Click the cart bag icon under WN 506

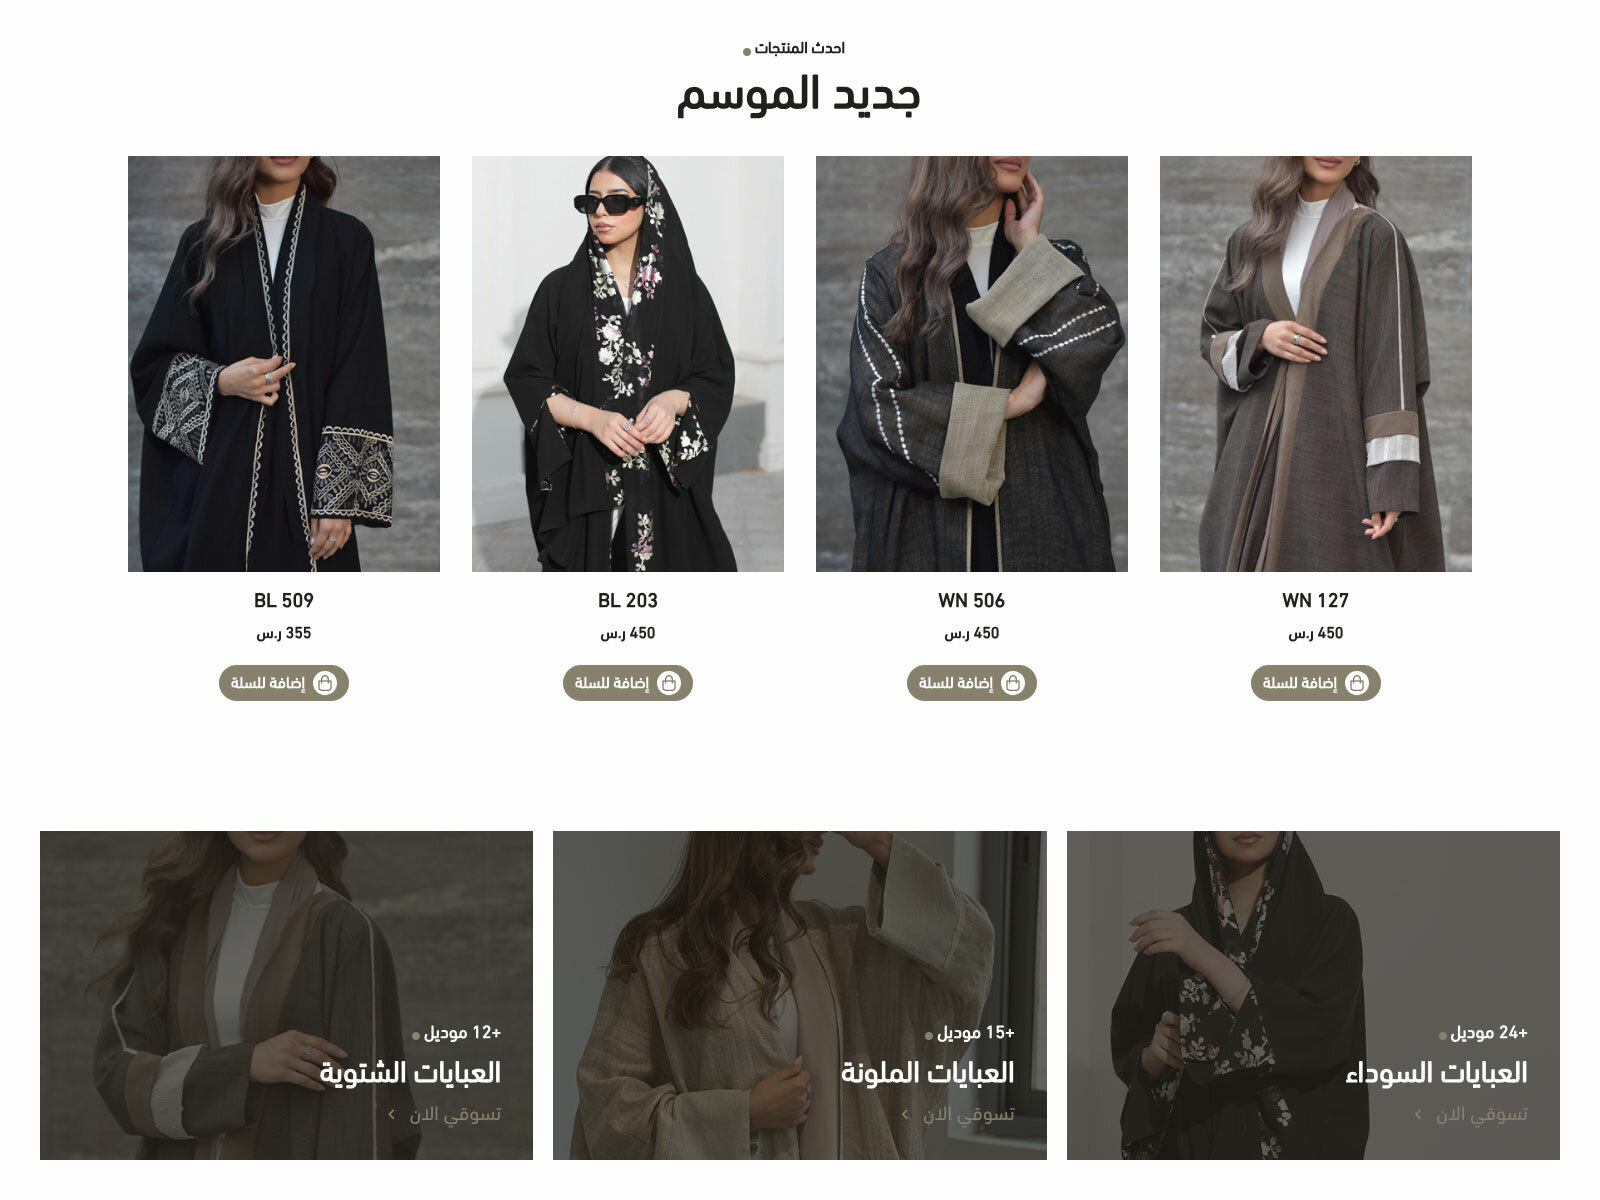[x=1013, y=683]
